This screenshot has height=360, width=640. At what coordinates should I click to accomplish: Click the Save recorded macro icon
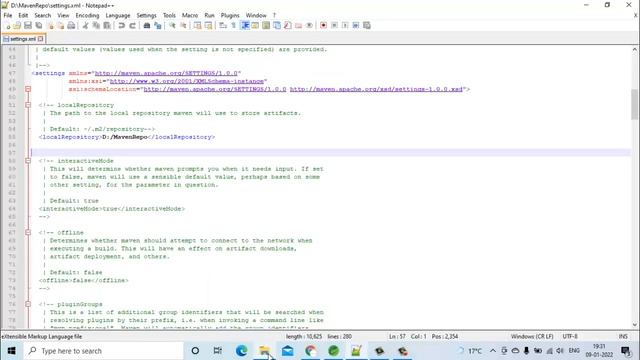point(367,25)
